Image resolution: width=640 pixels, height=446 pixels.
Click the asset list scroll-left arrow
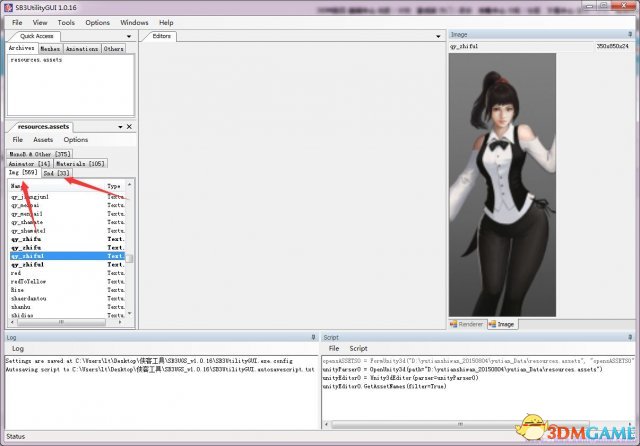click(13, 322)
